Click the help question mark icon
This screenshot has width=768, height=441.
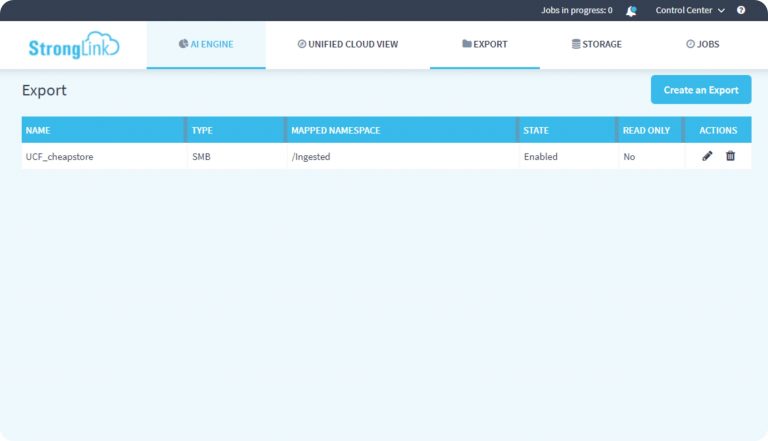pos(741,11)
